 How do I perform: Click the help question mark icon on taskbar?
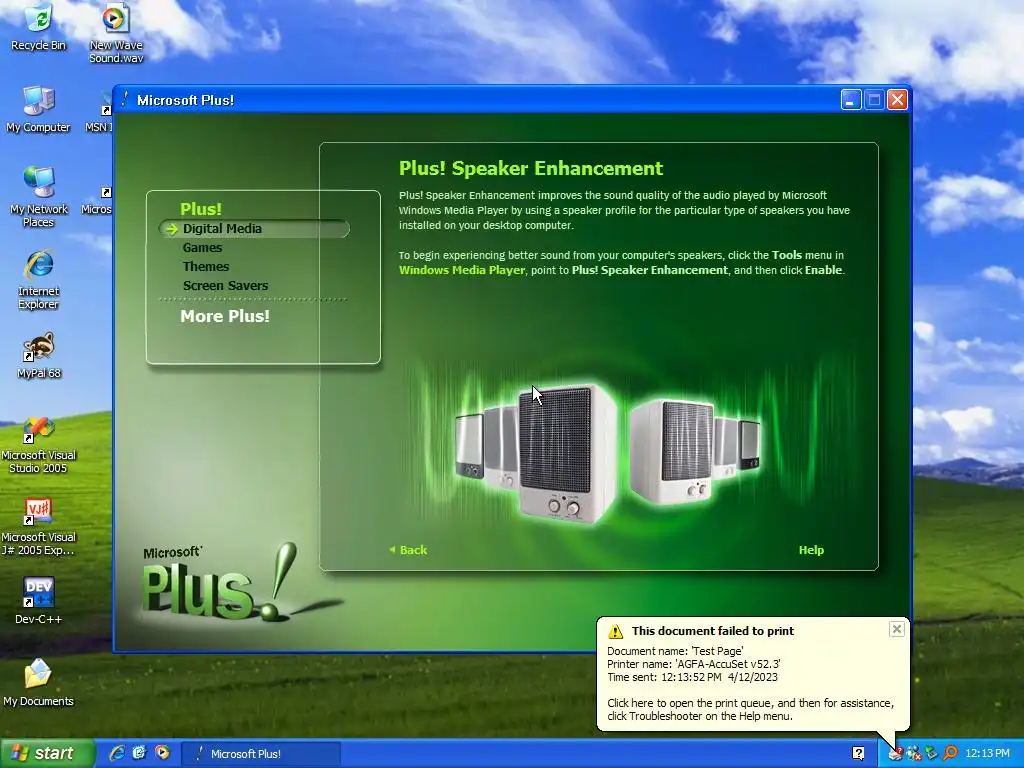[x=859, y=754]
